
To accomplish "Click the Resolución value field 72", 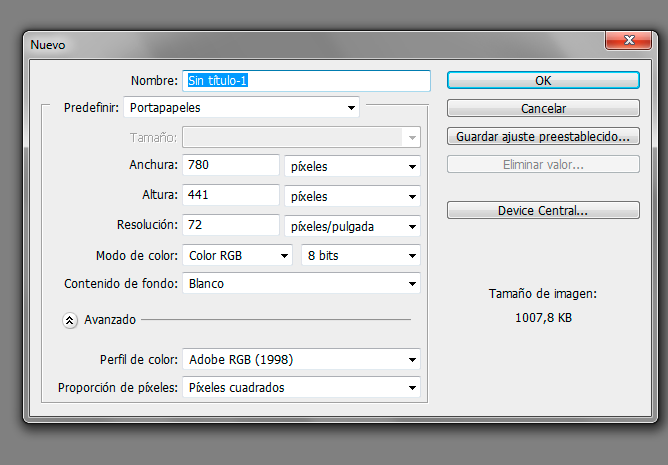I will 231,225.
